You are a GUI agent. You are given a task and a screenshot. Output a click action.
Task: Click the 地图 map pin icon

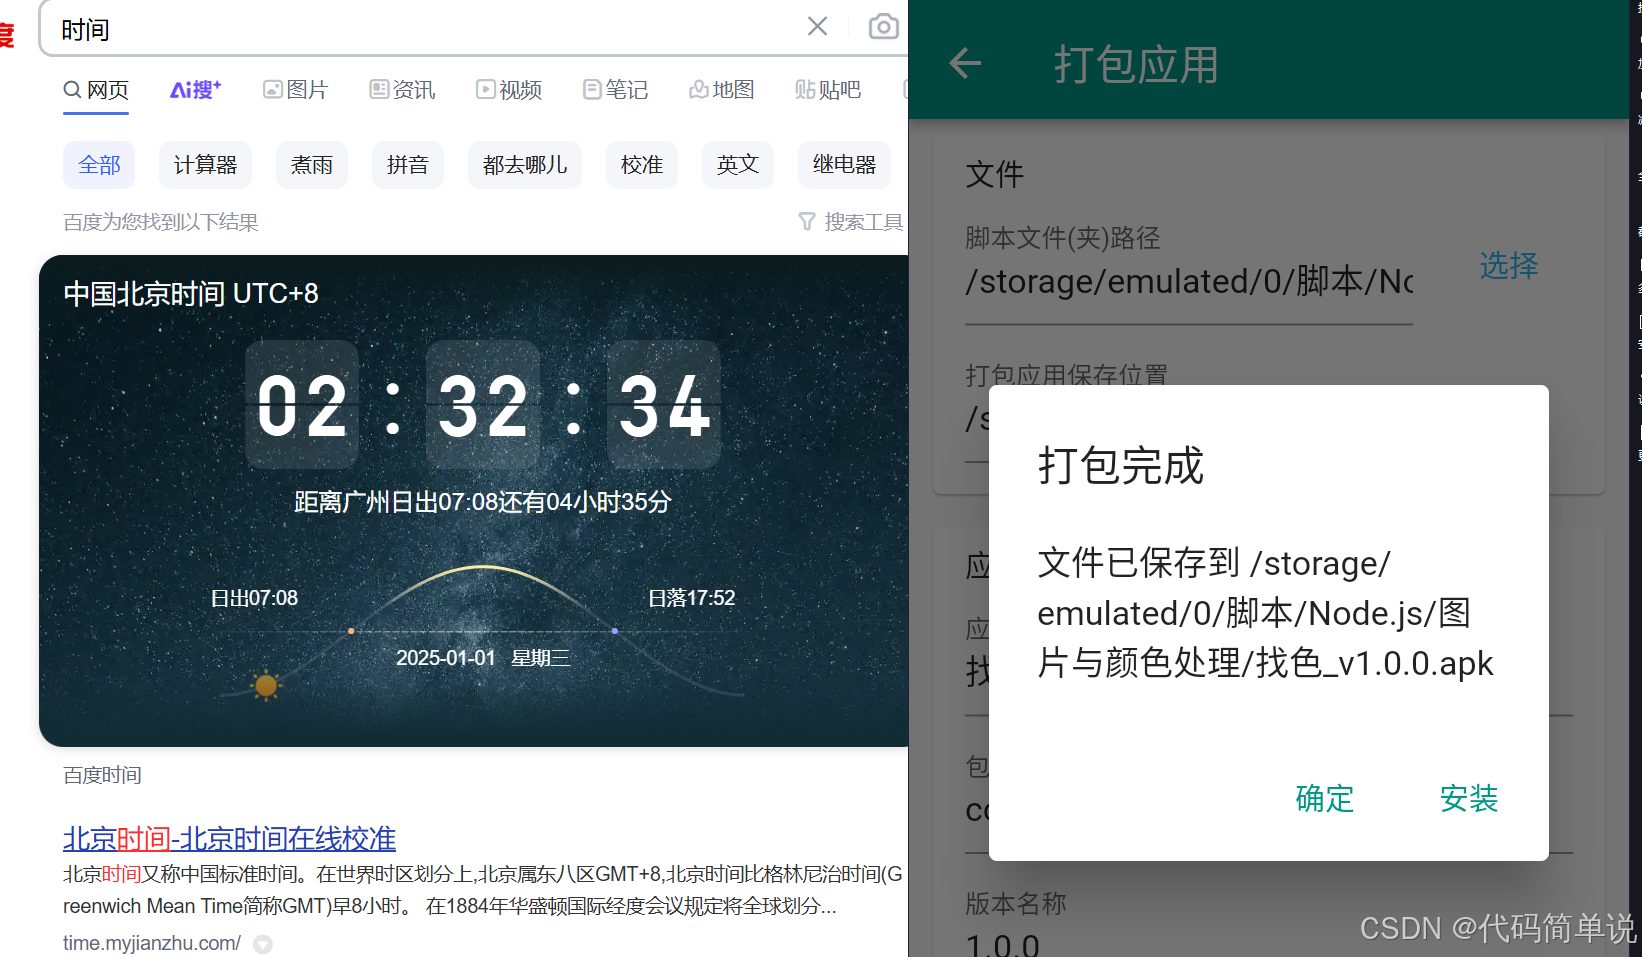coord(700,89)
